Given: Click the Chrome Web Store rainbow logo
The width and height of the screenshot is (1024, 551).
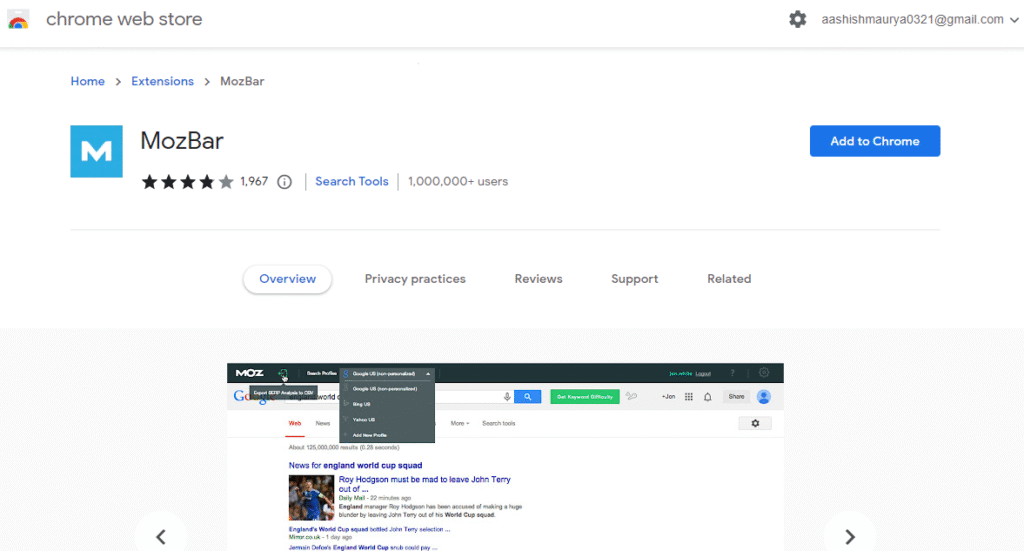Looking at the screenshot, I should [x=18, y=20].
